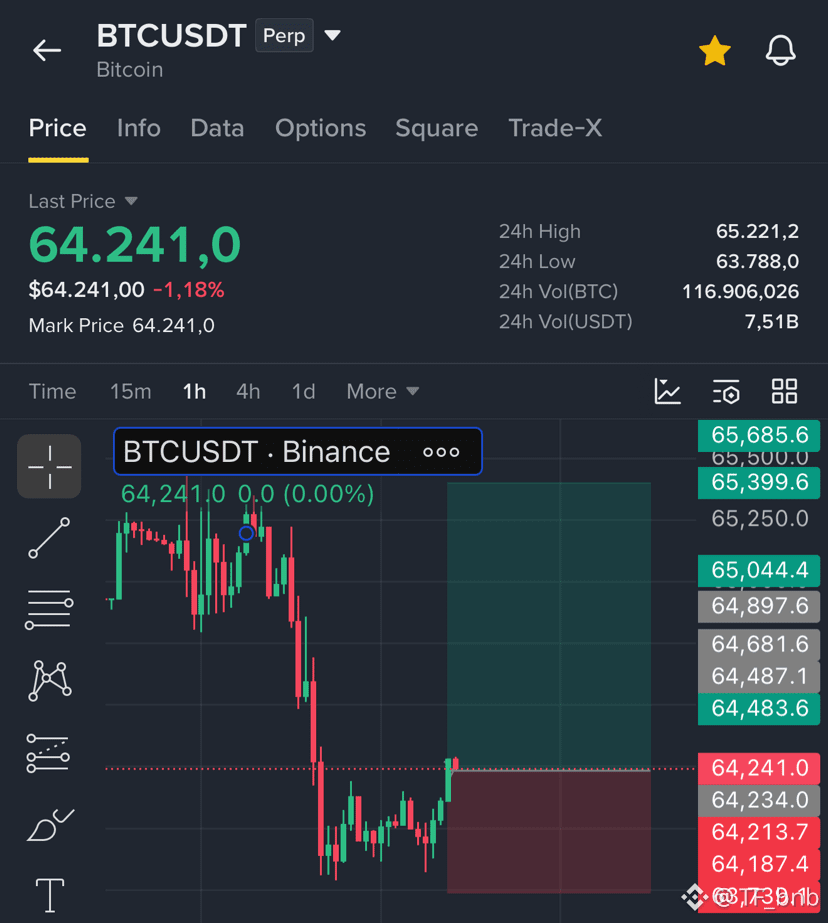Click the 64,483.6 price label
Image resolution: width=828 pixels, height=923 pixels.
point(759,709)
